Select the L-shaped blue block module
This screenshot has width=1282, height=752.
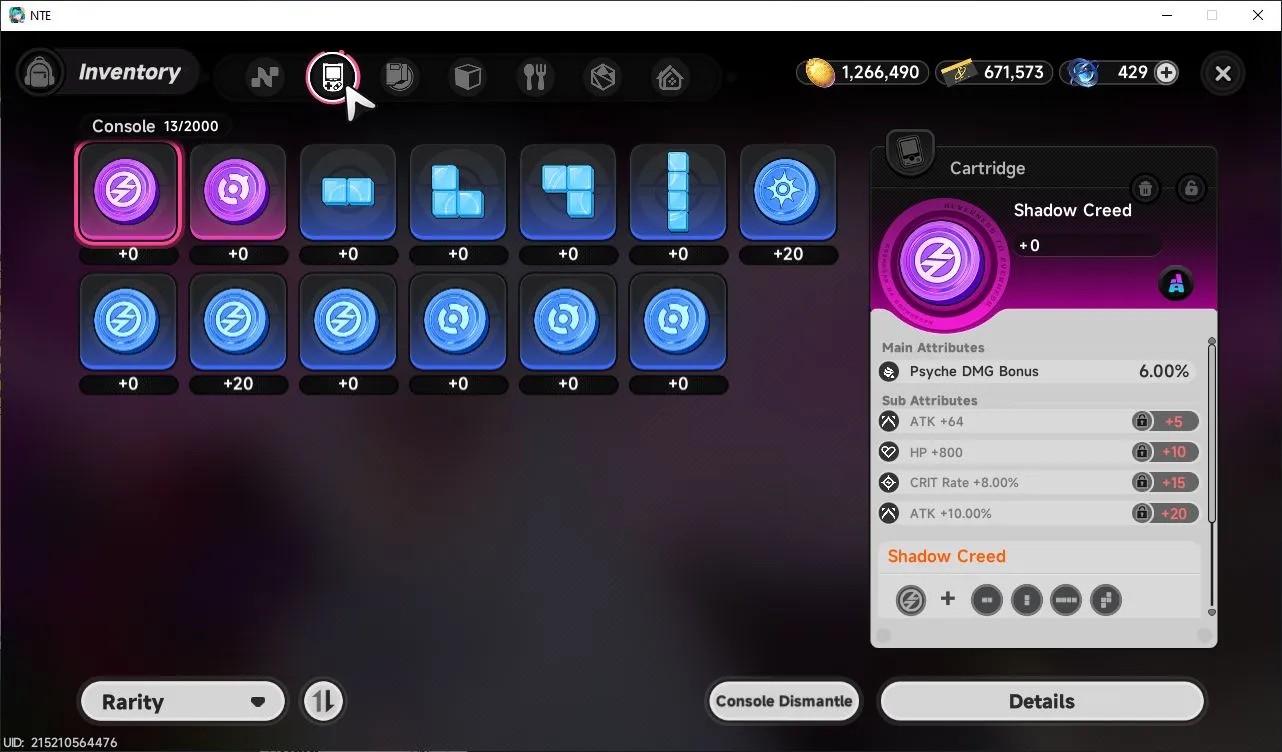(458, 193)
